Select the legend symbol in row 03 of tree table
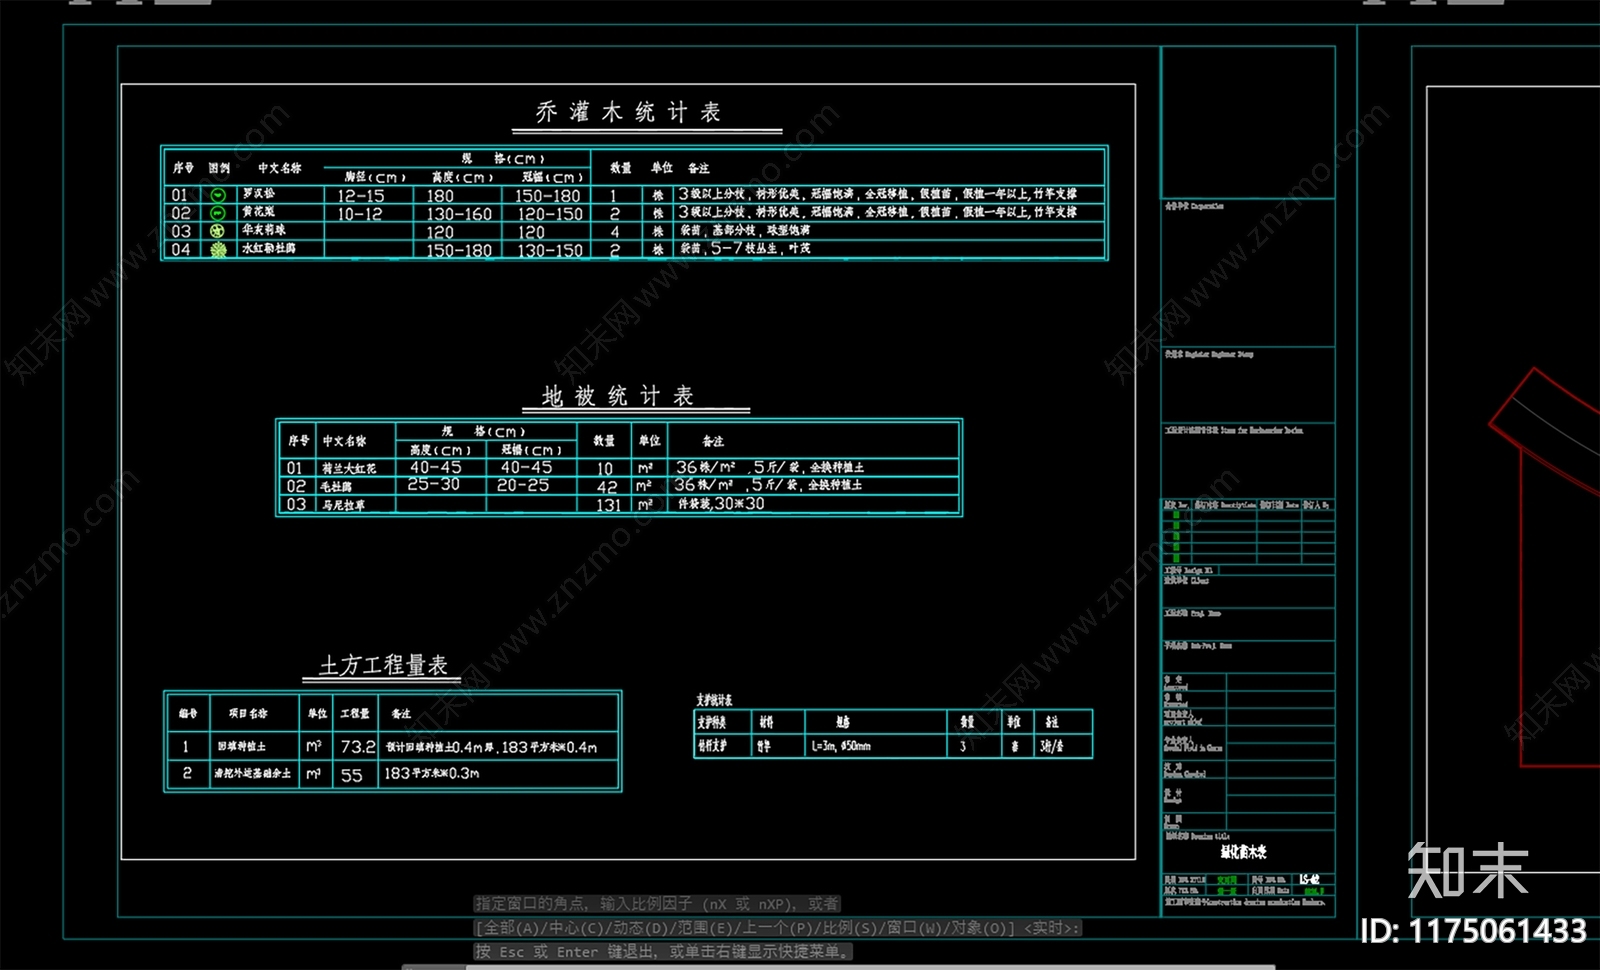The height and width of the screenshot is (970, 1600). point(217,231)
